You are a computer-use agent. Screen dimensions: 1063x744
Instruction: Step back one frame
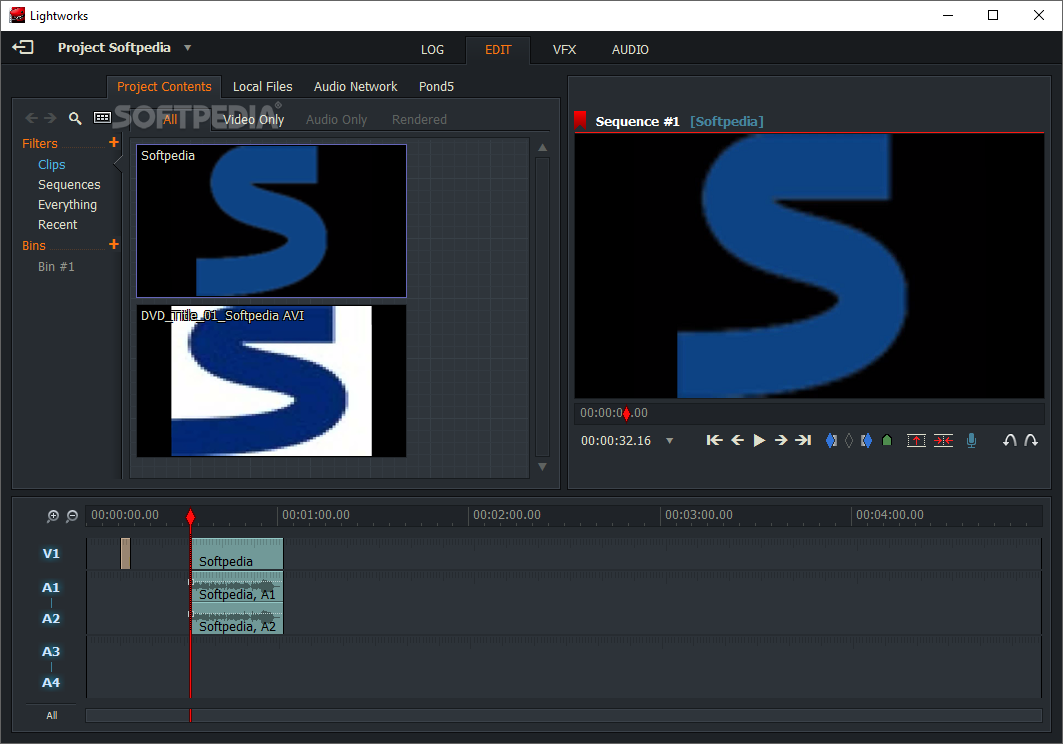(738, 440)
